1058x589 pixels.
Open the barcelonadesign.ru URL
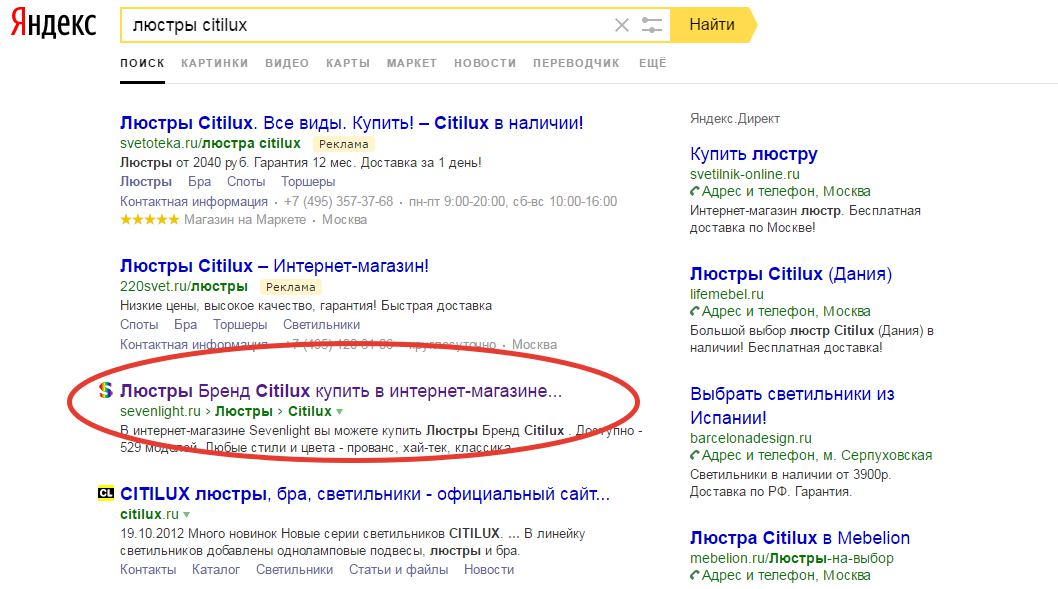[750, 438]
